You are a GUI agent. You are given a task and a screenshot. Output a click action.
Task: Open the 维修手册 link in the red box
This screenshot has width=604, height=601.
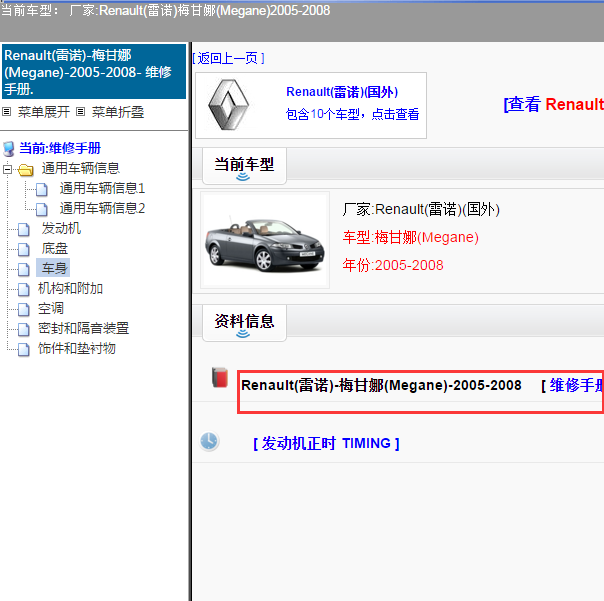575,385
